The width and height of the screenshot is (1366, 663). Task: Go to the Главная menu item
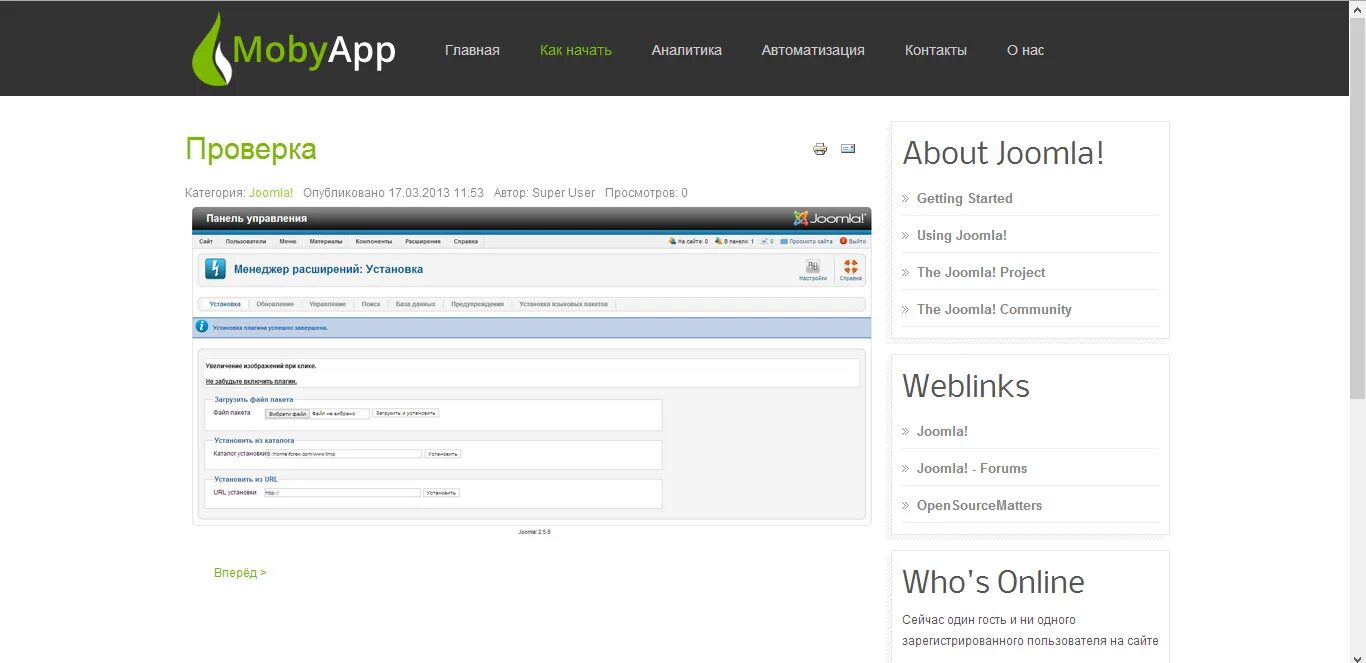tap(472, 50)
